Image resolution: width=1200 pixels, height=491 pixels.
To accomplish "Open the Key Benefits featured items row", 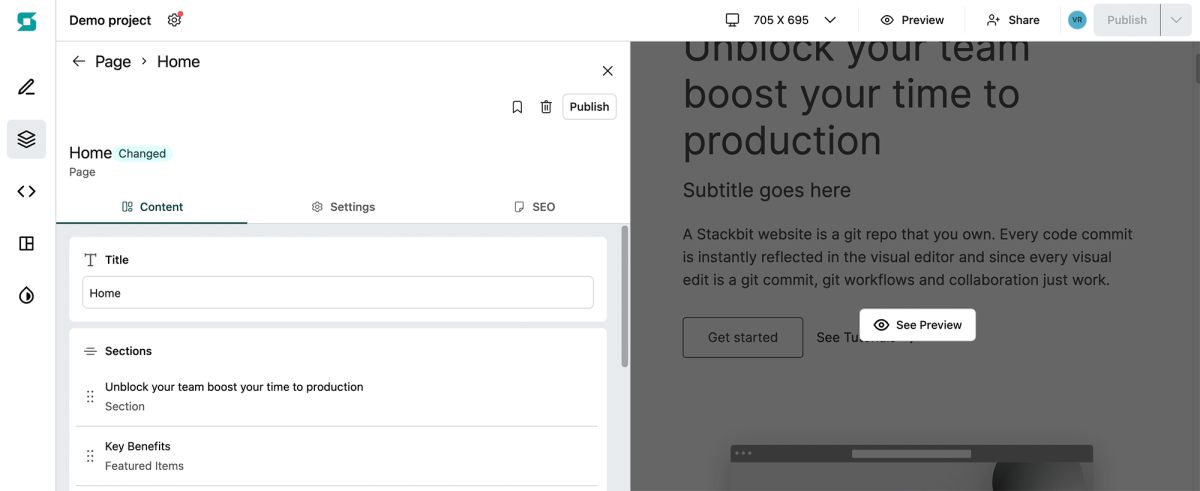I will coord(337,456).
